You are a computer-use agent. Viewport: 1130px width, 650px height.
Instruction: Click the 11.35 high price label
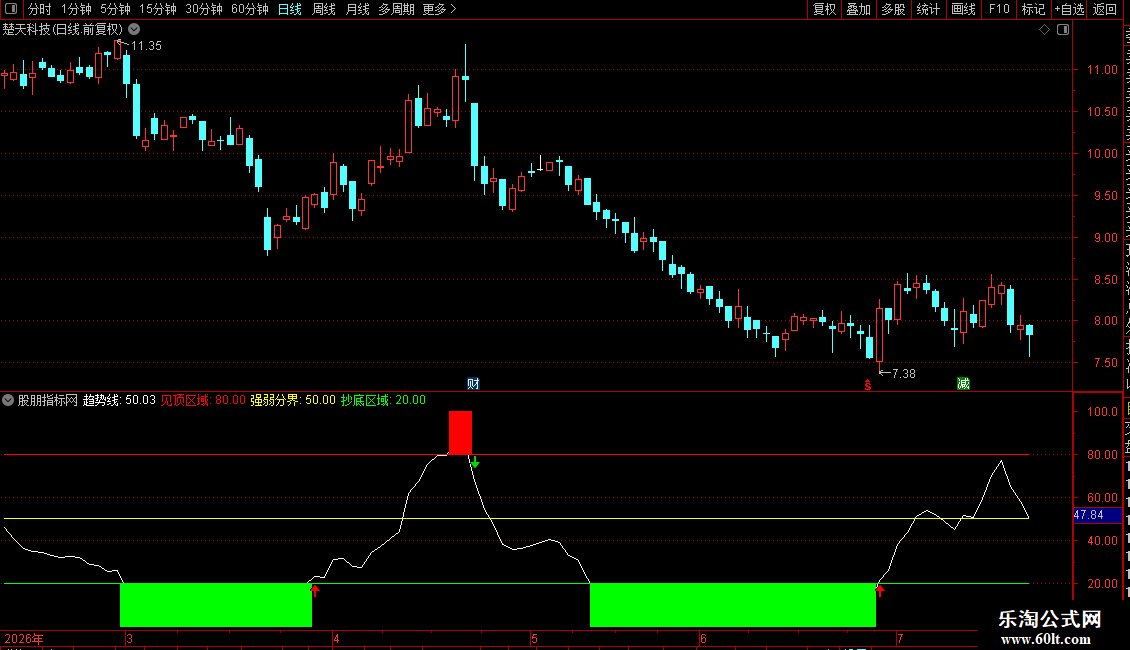coord(146,46)
